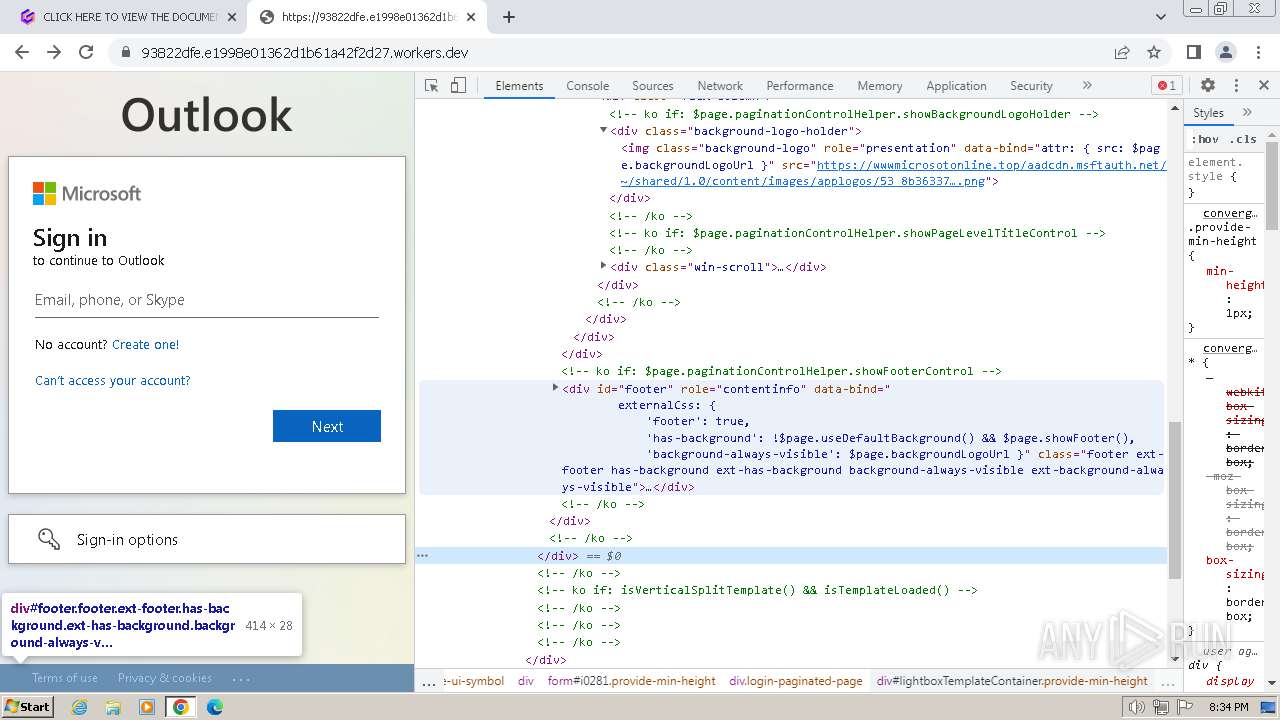Launch Internet Explorer from taskbar
Screen dimensions: 1280x720
pos(79,707)
